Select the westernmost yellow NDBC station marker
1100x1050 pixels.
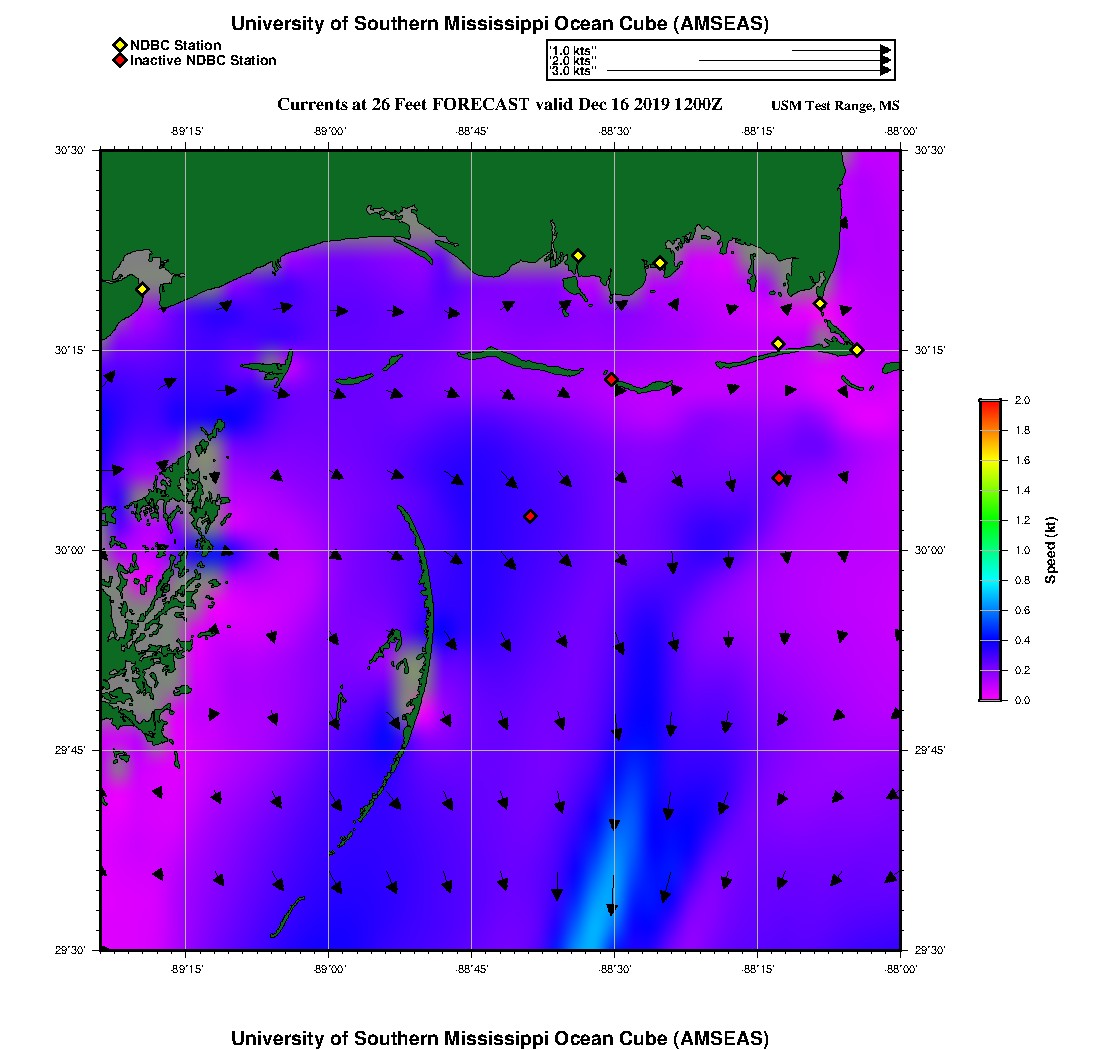[142, 289]
